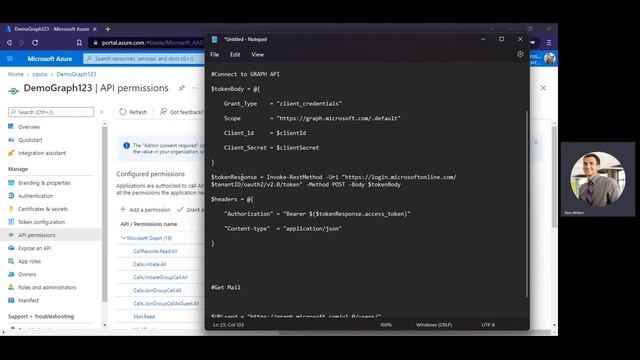The height and width of the screenshot is (360, 640).
Task: Click the info icon in admin consent notice
Action: [x=127, y=146]
